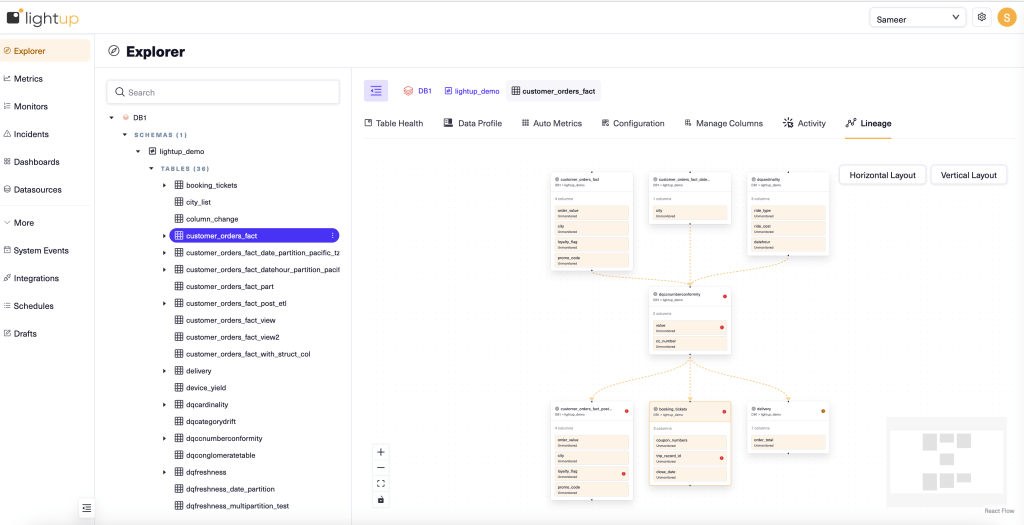Open the Incidents sidebar item
The width and height of the screenshot is (1024, 525).
coord(30,134)
